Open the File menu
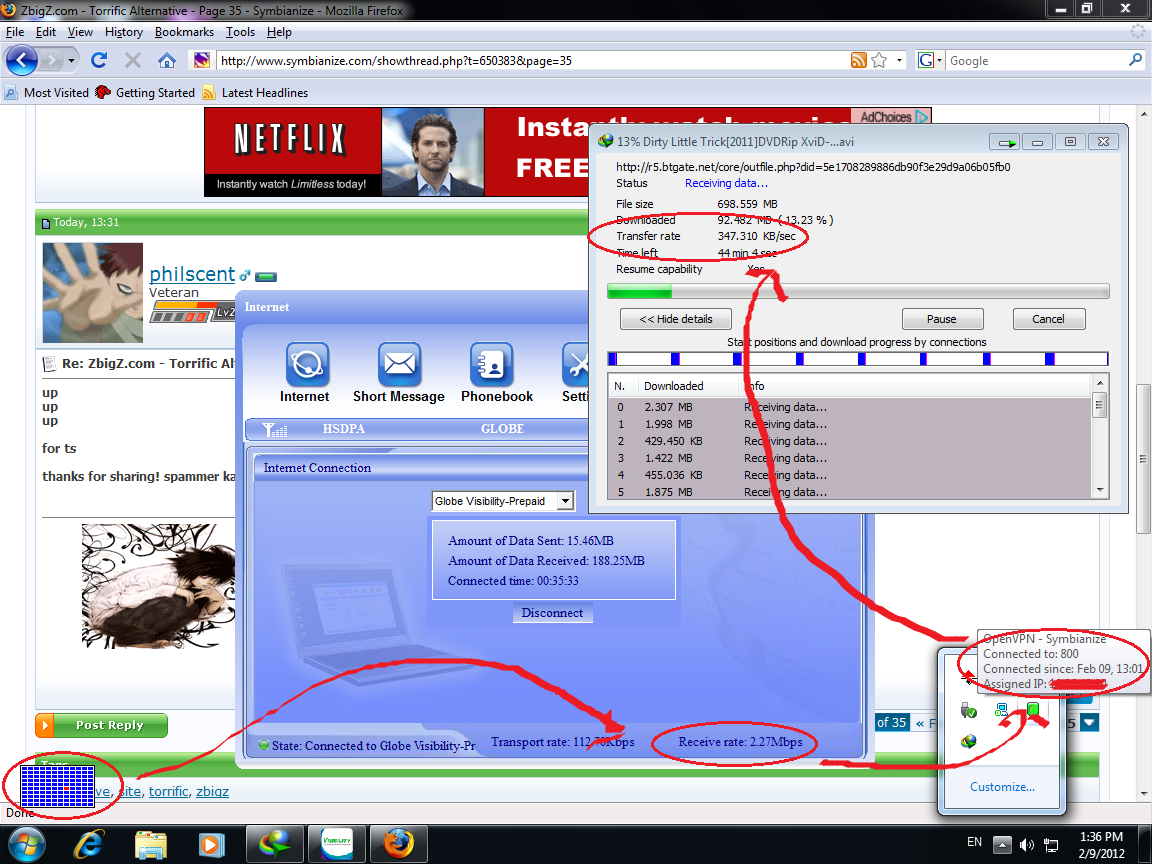This screenshot has height=864, width=1152. [x=15, y=32]
